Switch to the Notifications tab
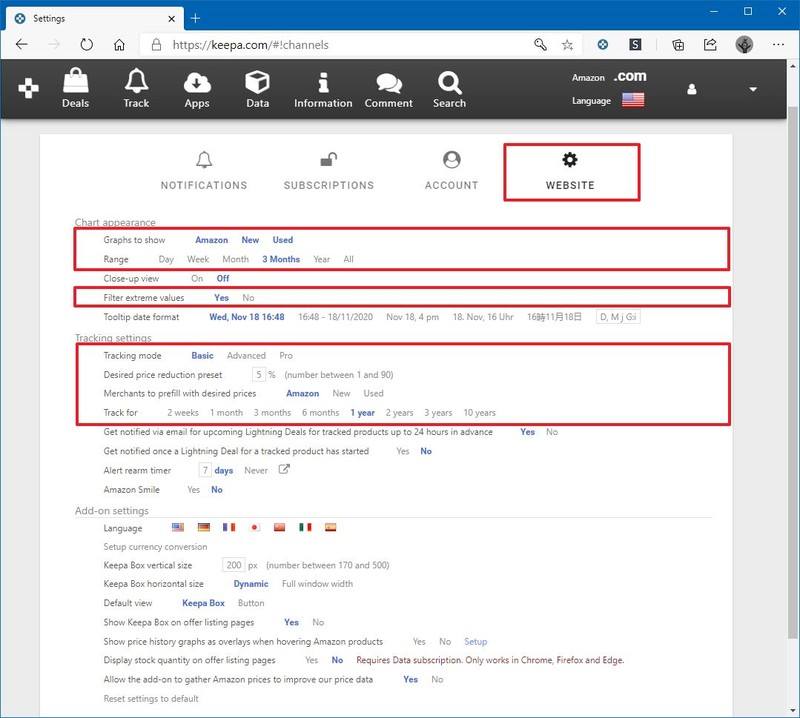This screenshot has height=718, width=800. point(204,171)
